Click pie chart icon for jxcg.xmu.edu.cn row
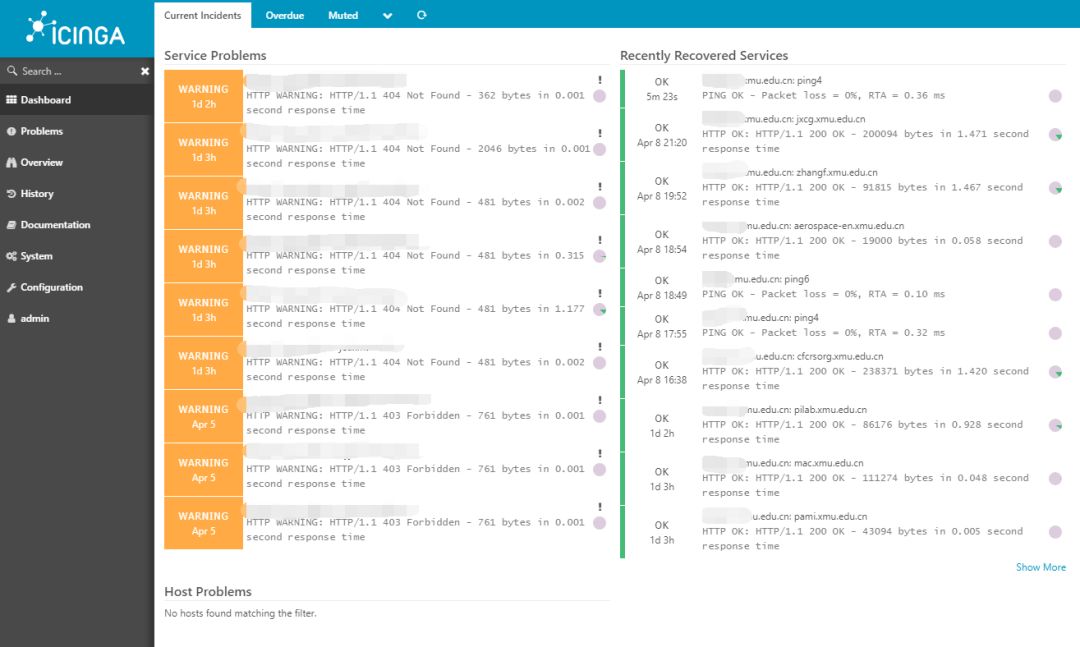 point(1055,134)
